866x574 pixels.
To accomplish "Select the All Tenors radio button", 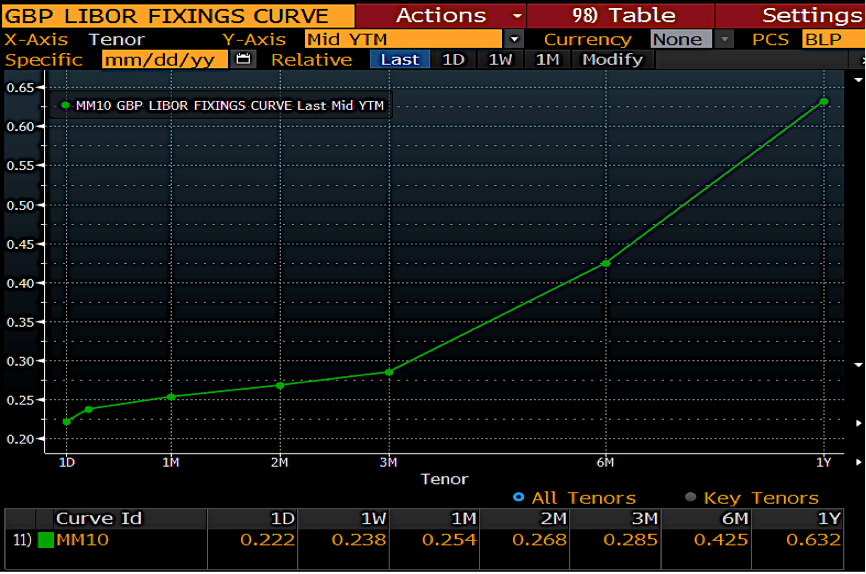I will [x=518, y=497].
